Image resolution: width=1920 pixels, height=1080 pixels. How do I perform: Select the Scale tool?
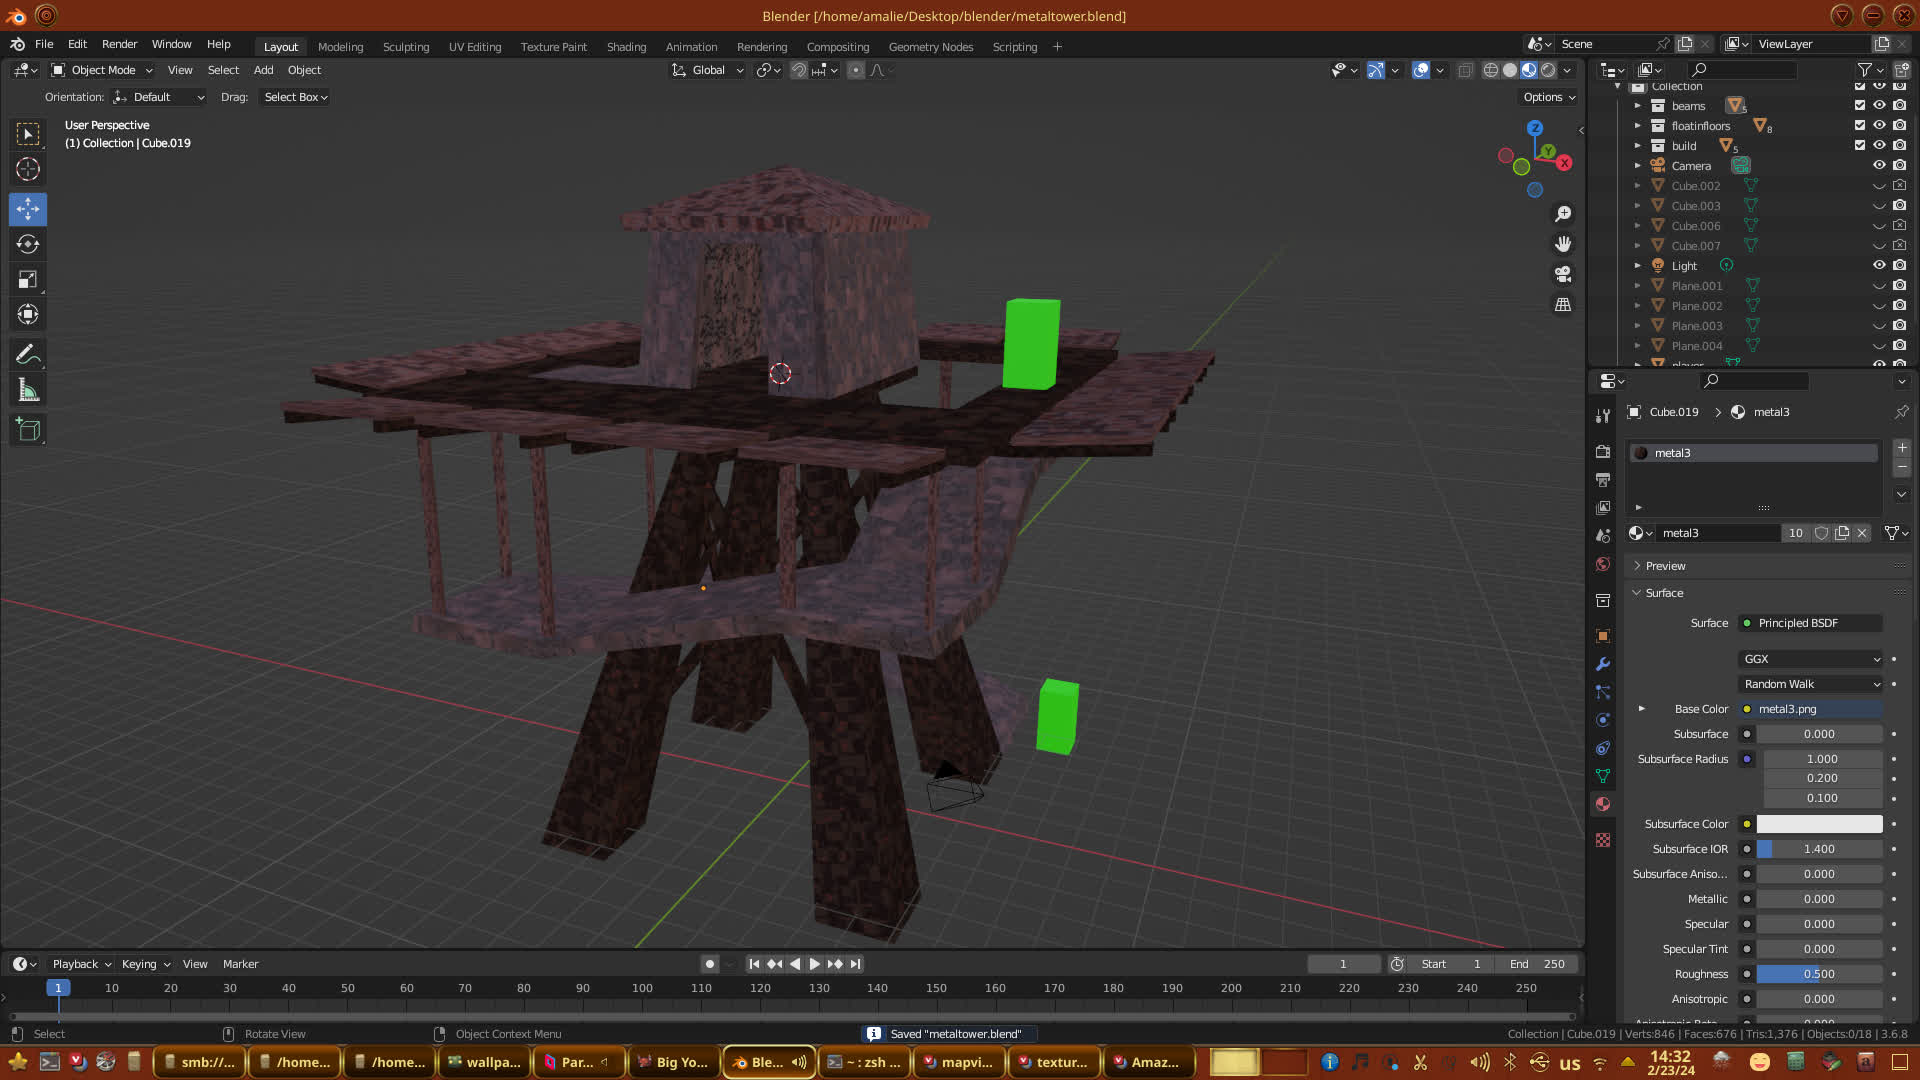(x=28, y=280)
